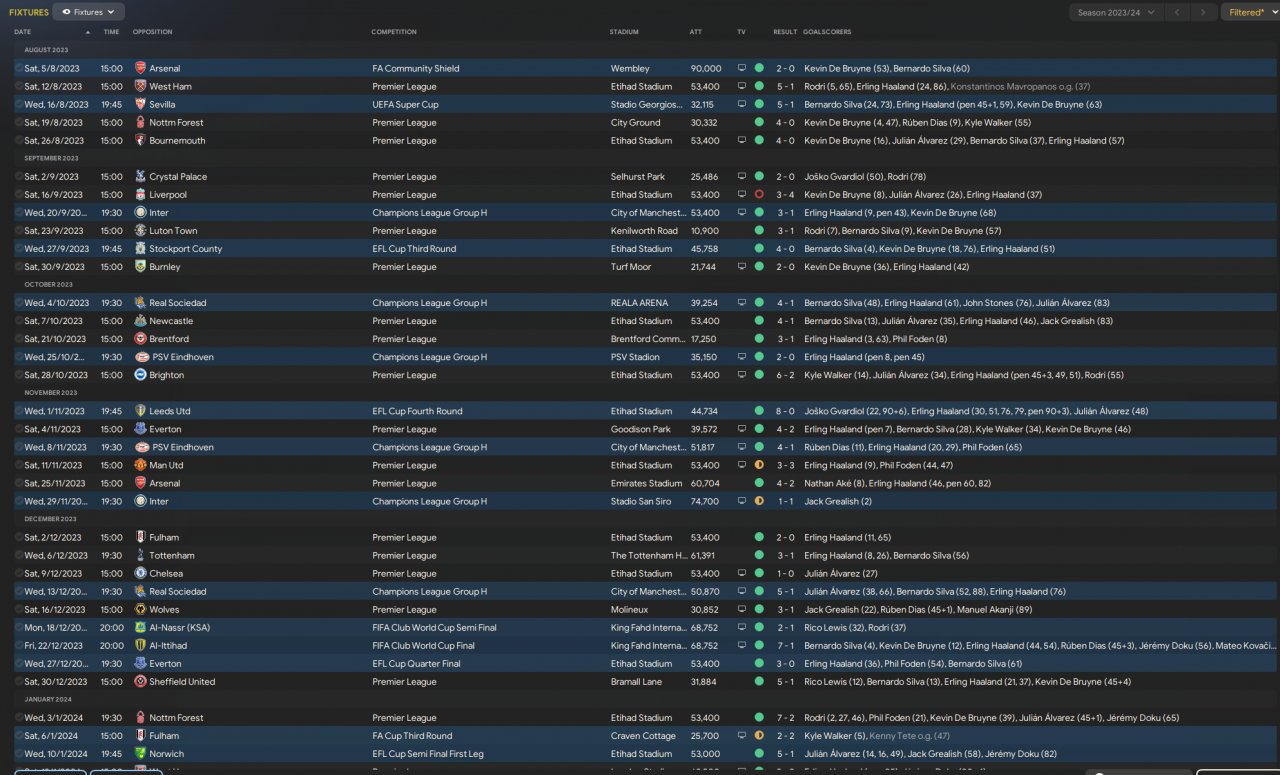
Task: Click the Newcastle club badge
Action: (x=140, y=321)
